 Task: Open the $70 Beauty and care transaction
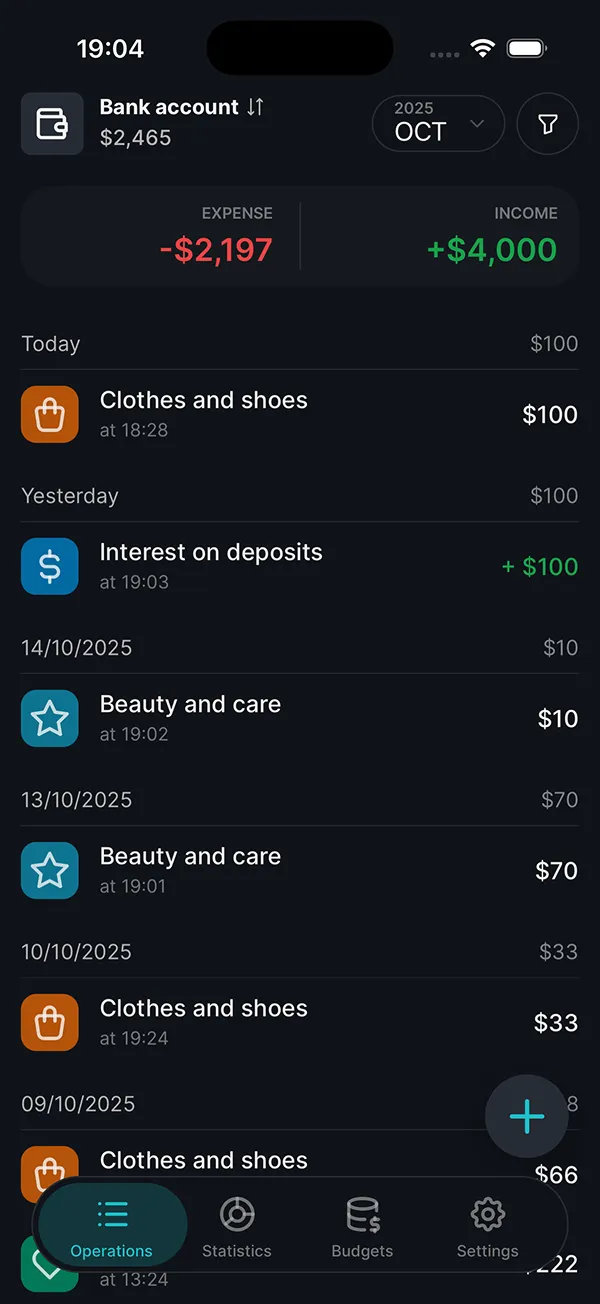click(300, 870)
